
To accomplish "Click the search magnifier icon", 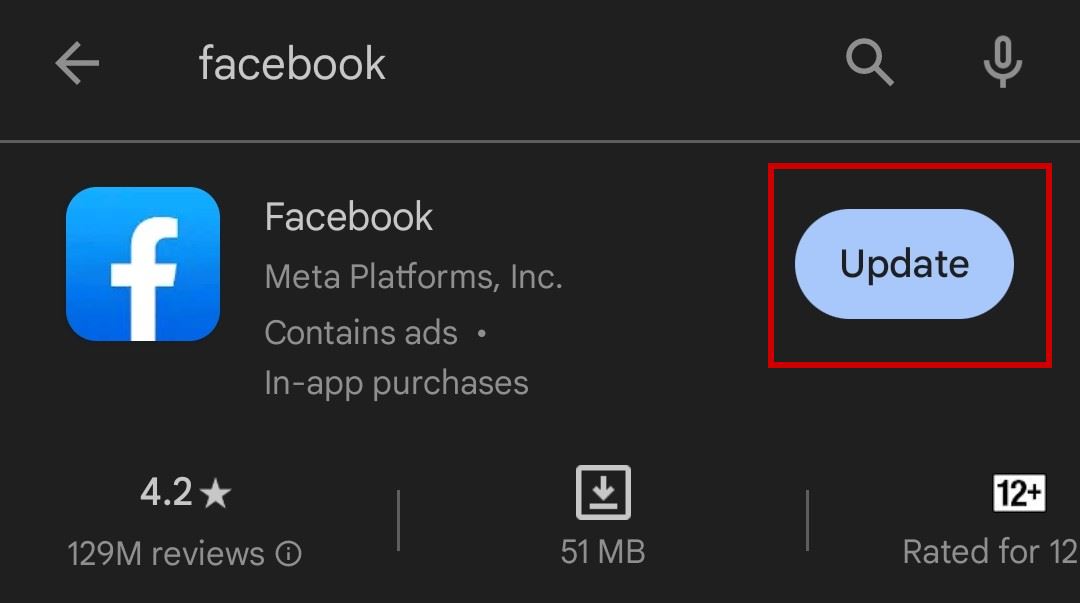I will tap(869, 63).
